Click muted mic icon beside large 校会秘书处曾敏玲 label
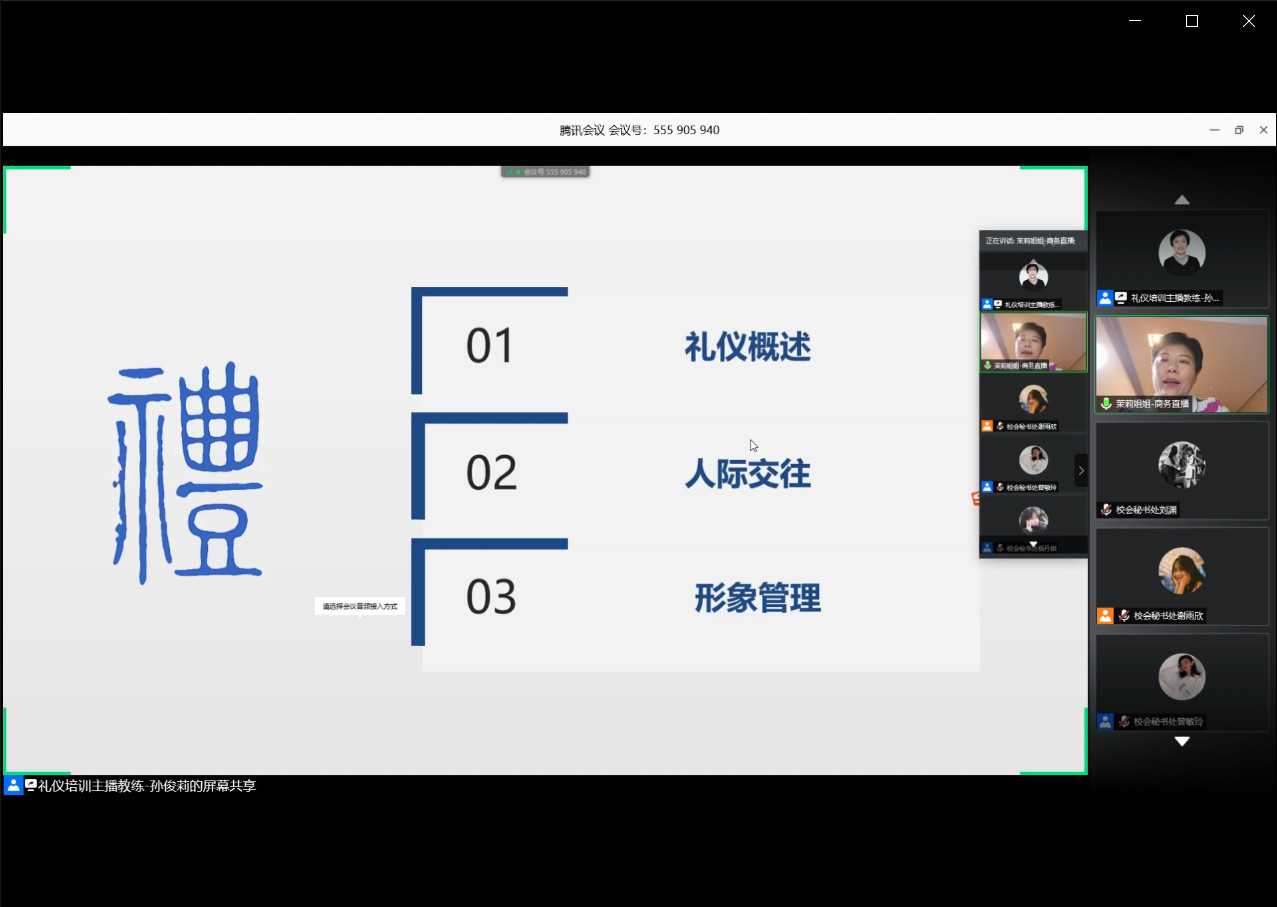1277x907 pixels. (1124, 721)
